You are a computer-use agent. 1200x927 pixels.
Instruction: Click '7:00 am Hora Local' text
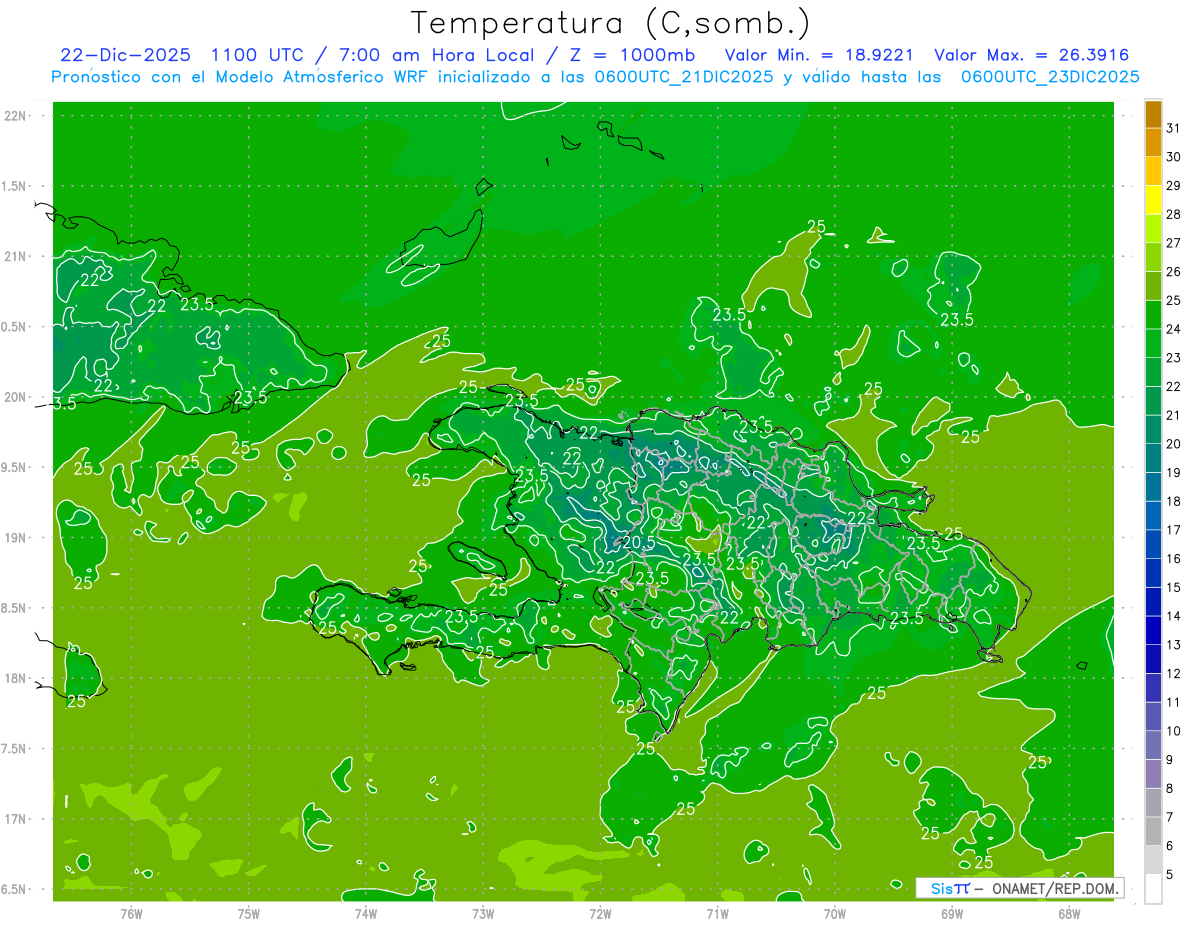point(436,55)
